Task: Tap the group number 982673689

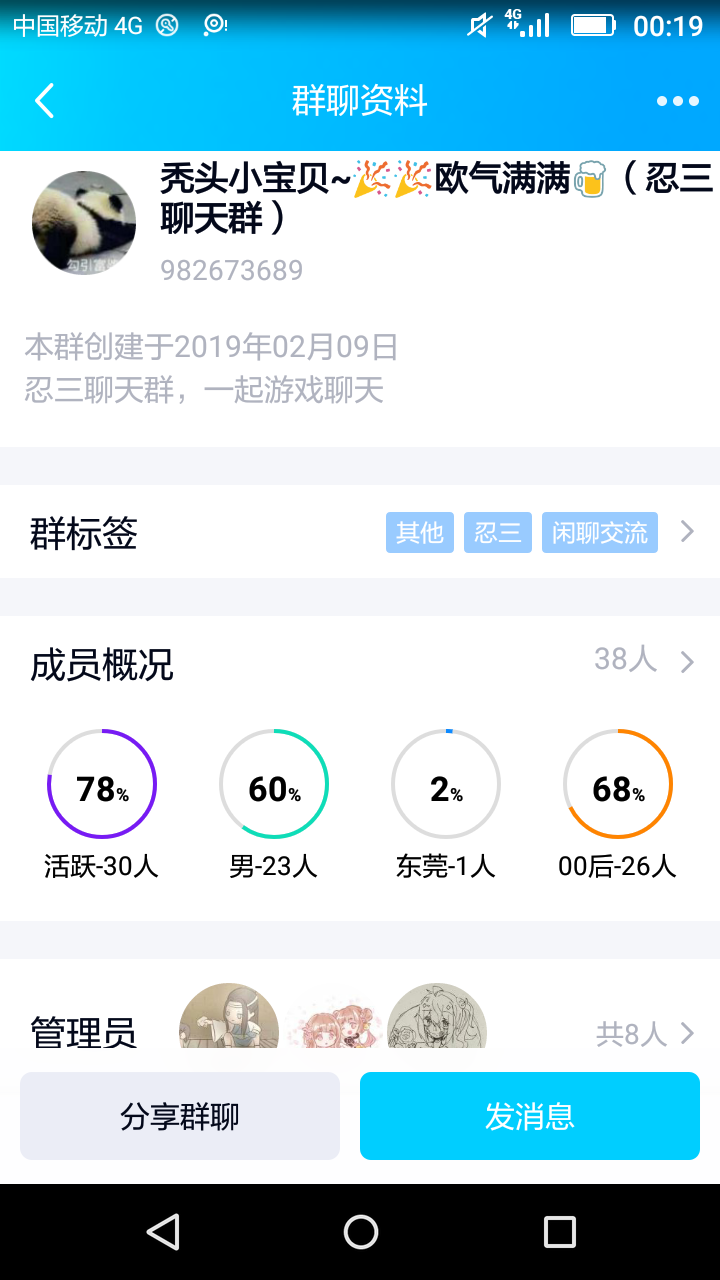Action: coord(232,271)
